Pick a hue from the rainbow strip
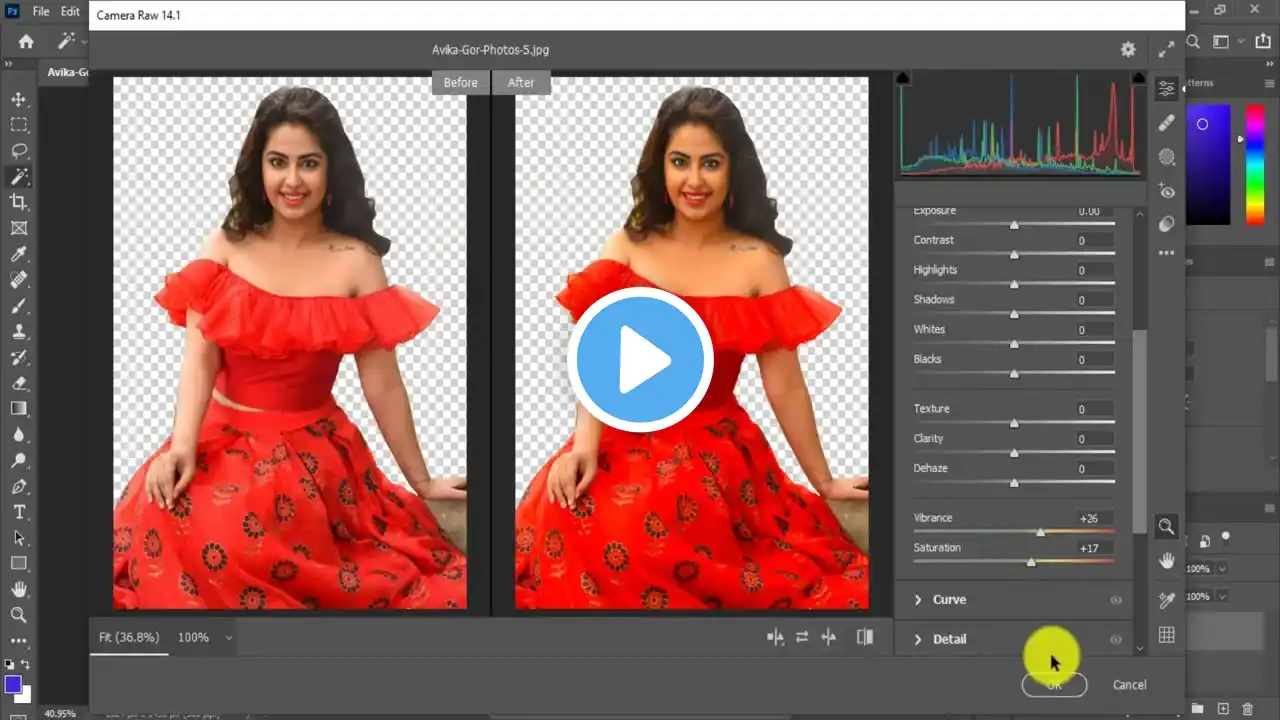 coord(1254,165)
